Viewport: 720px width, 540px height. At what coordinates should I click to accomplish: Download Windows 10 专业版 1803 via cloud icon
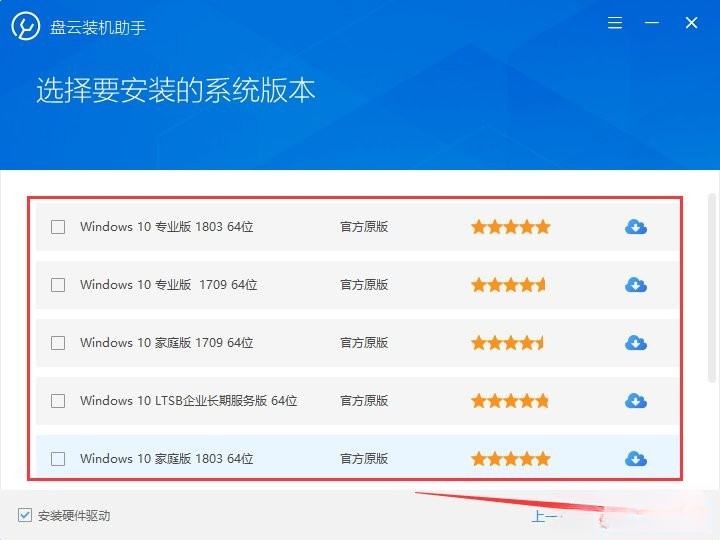tap(636, 227)
